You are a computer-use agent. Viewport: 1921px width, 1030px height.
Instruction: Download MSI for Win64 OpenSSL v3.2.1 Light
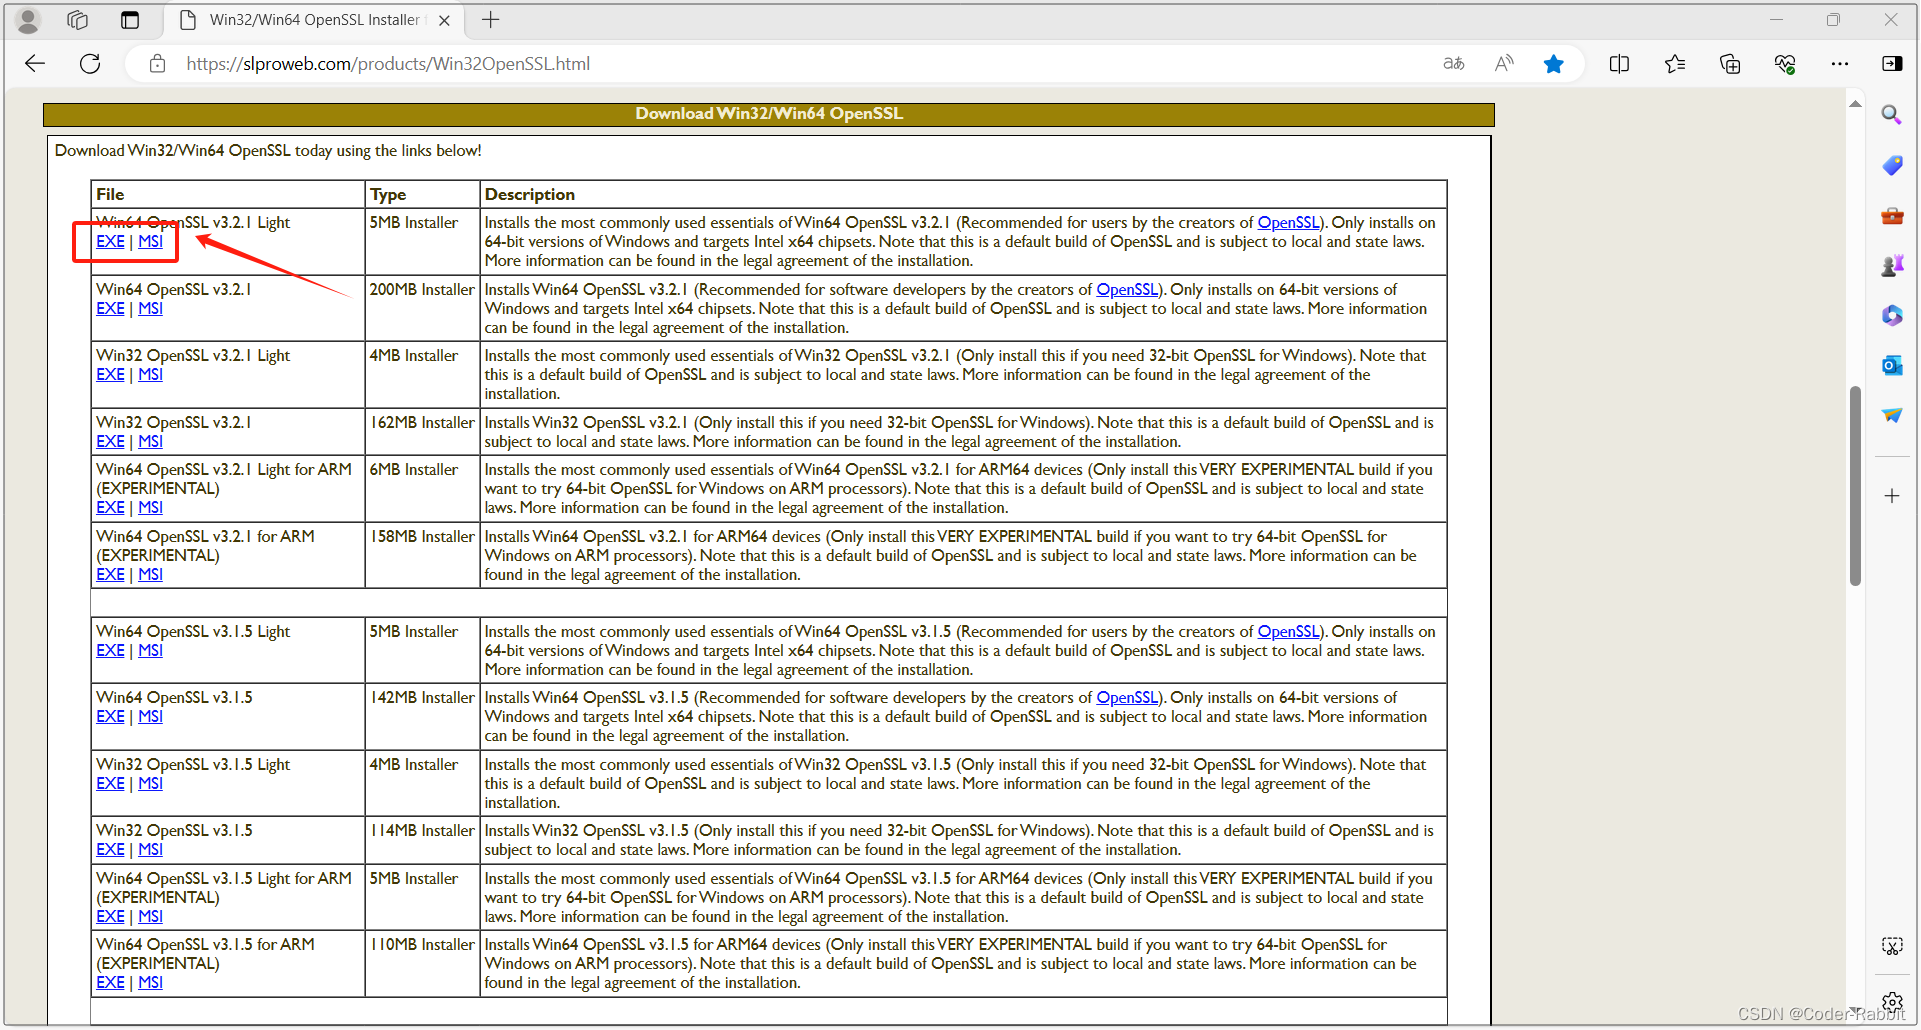click(x=150, y=242)
